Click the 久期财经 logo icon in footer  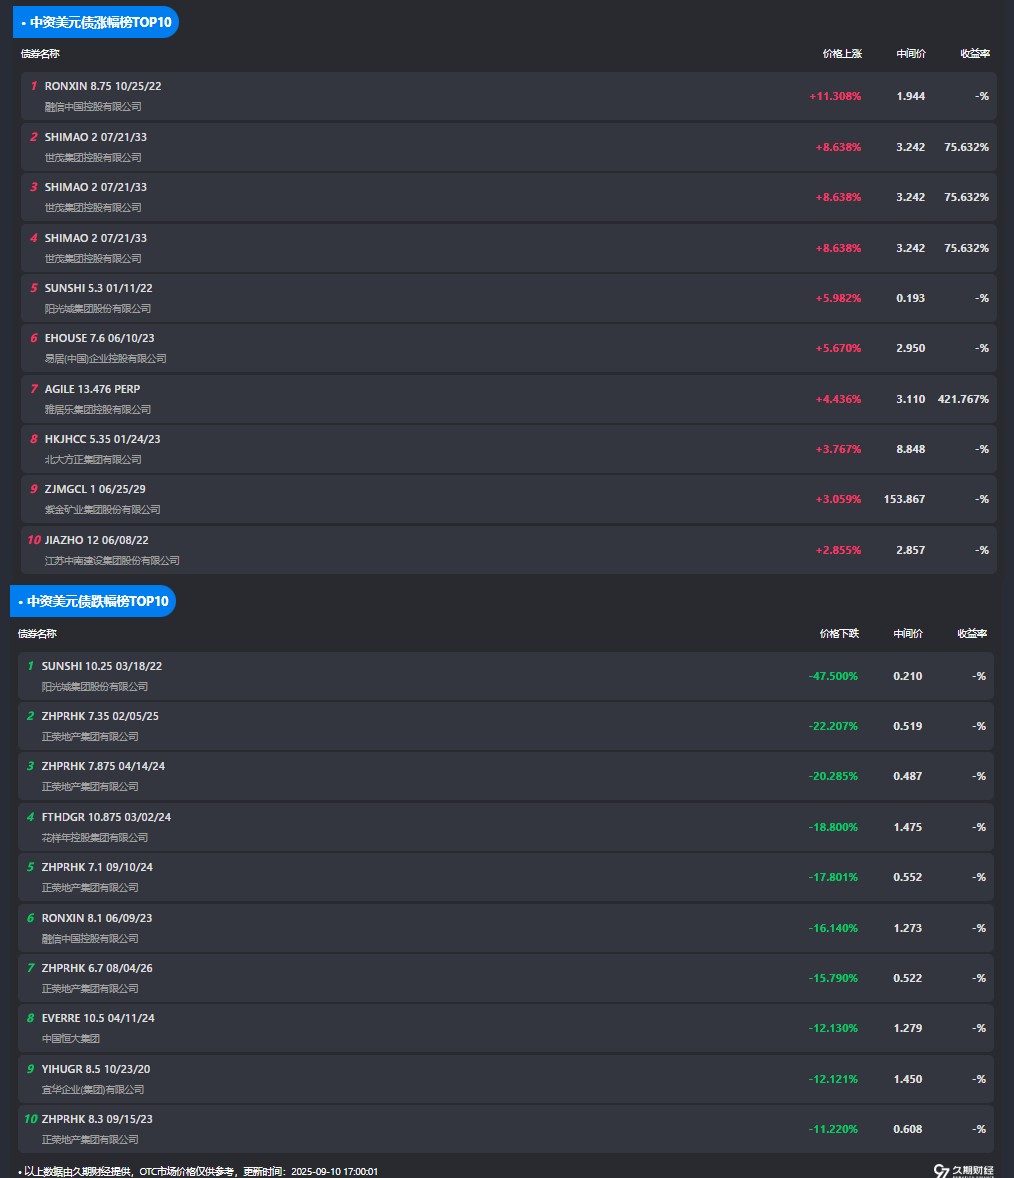(x=940, y=1171)
